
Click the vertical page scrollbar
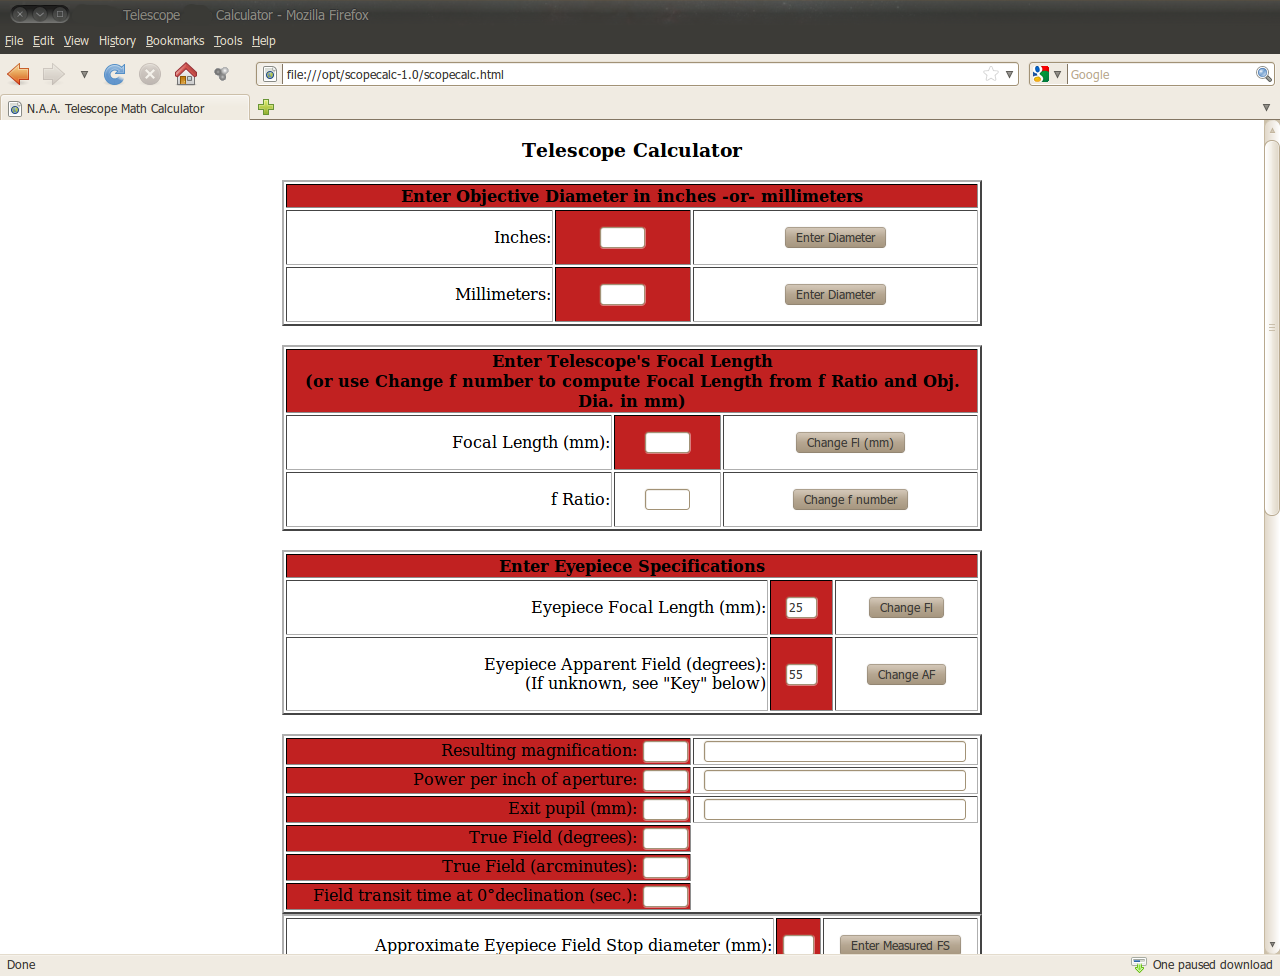[x=1272, y=330]
